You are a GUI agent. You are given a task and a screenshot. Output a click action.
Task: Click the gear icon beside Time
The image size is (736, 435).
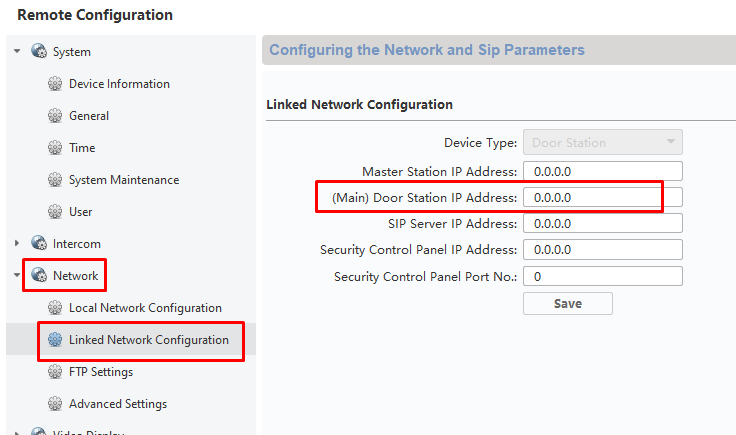click(x=55, y=148)
